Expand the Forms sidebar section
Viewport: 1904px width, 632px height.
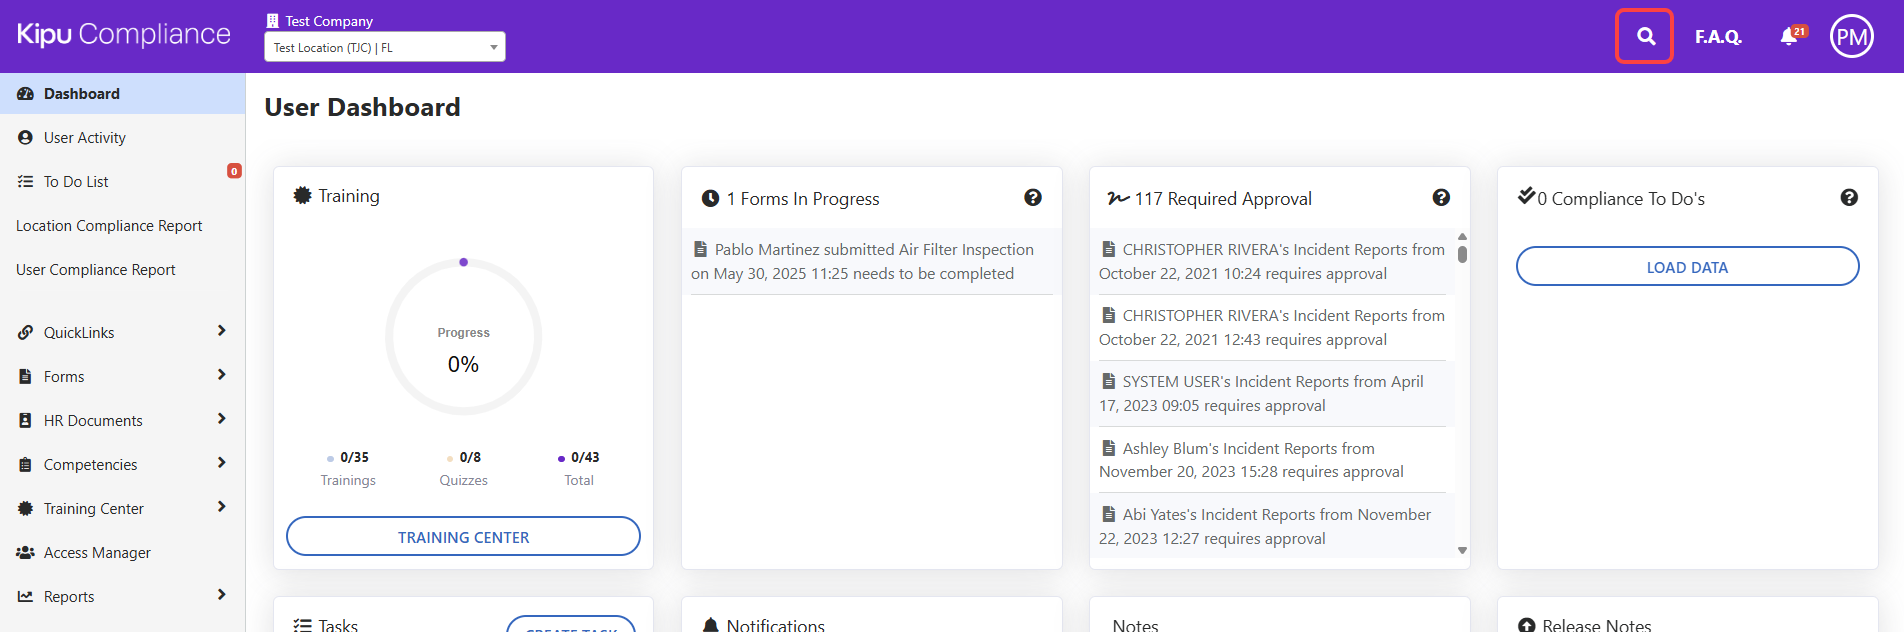click(122, 377)
